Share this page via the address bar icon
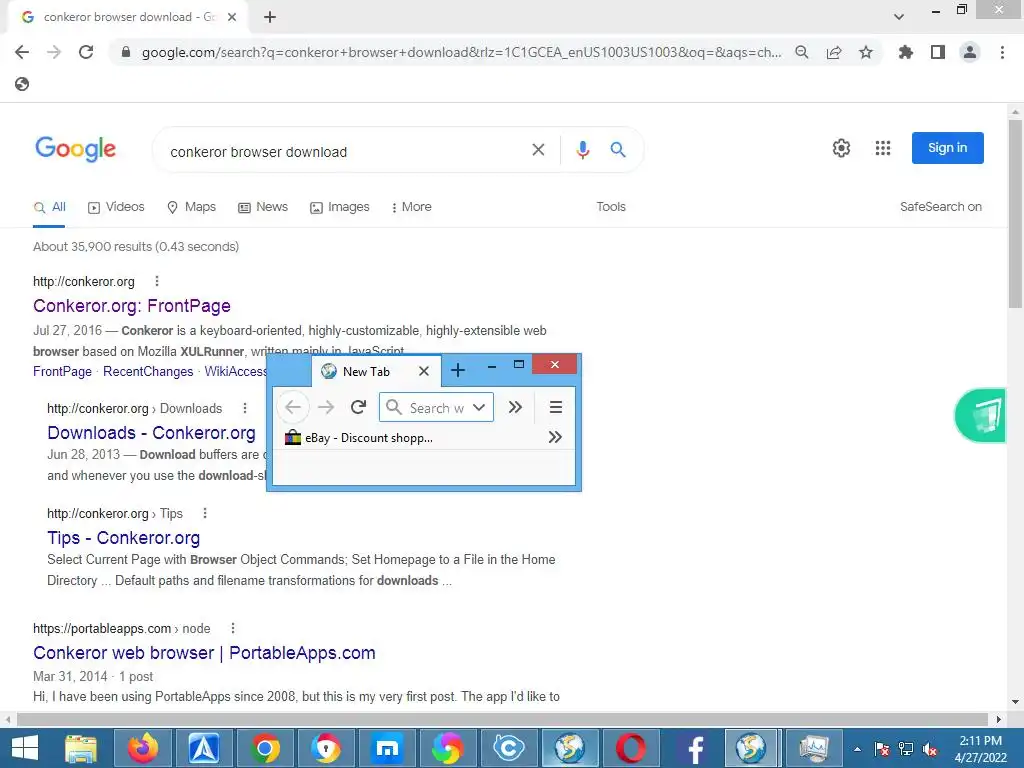Viewport: 1024px width, 768px height. (x=834, y=52)
